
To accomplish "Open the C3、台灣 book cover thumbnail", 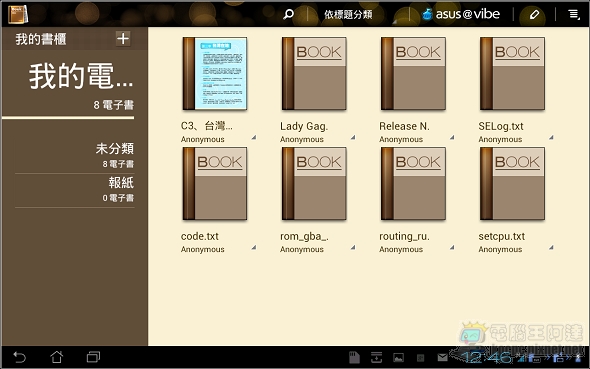I will (x=215, y=74).
